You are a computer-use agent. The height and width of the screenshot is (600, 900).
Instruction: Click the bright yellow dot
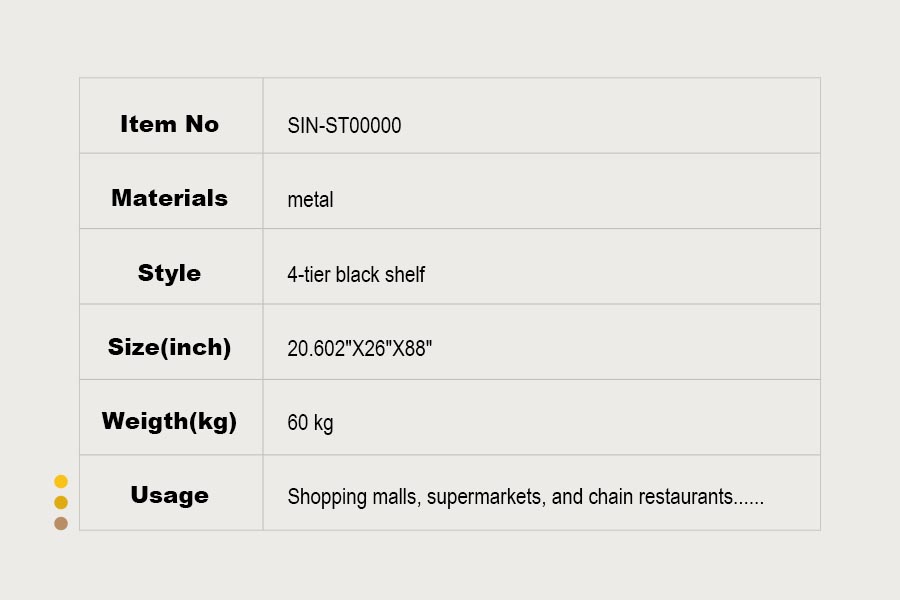click(x=61, y=481)
